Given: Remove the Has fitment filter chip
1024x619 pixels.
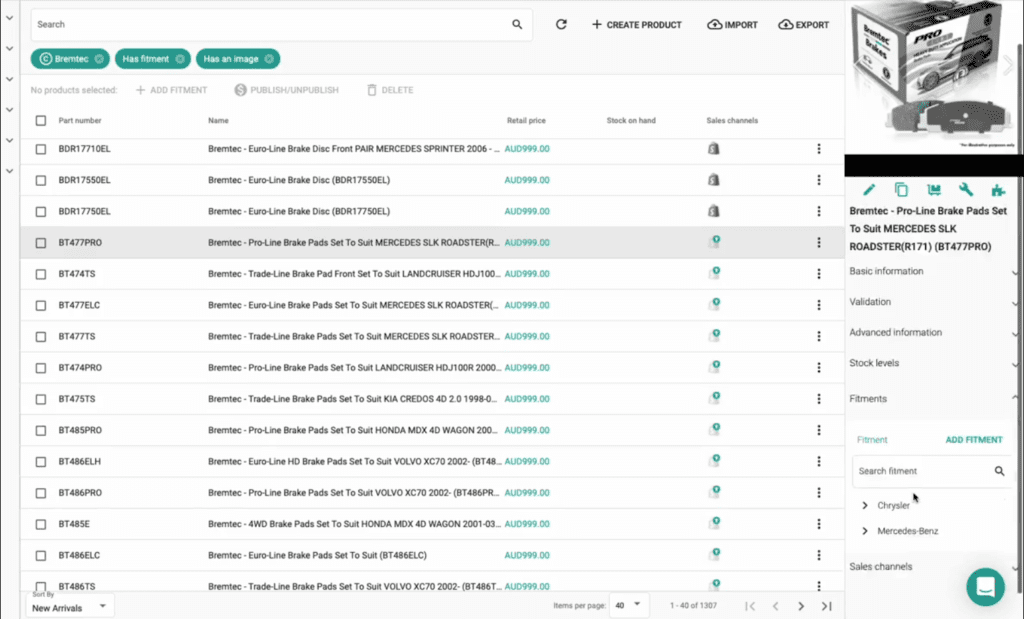Looking at the screenshot, I should pos(180,59).
